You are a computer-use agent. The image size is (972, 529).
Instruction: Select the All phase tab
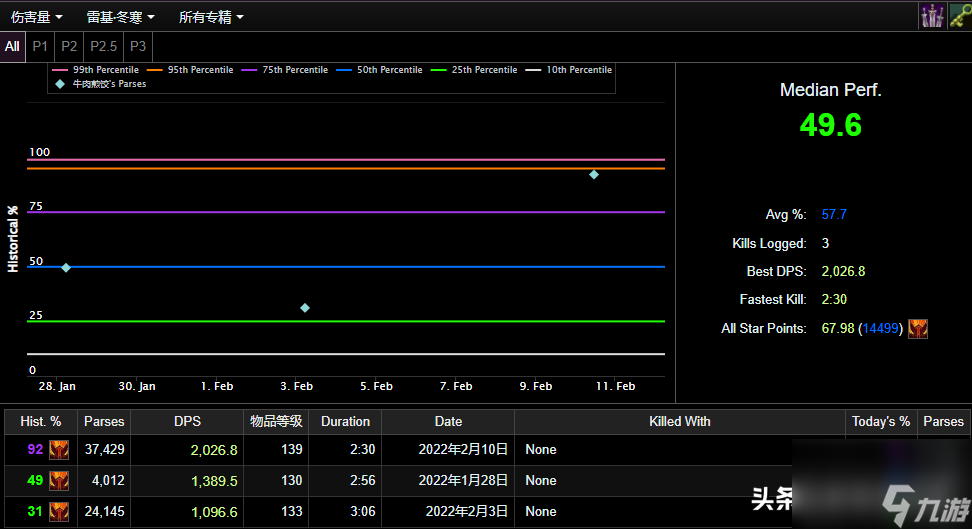coord(12,47)
